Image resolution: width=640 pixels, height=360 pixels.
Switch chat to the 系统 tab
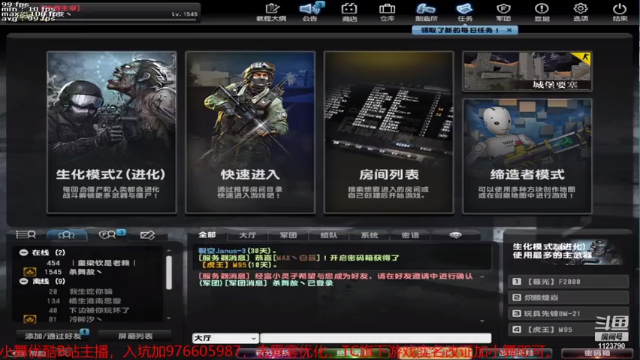369,235
